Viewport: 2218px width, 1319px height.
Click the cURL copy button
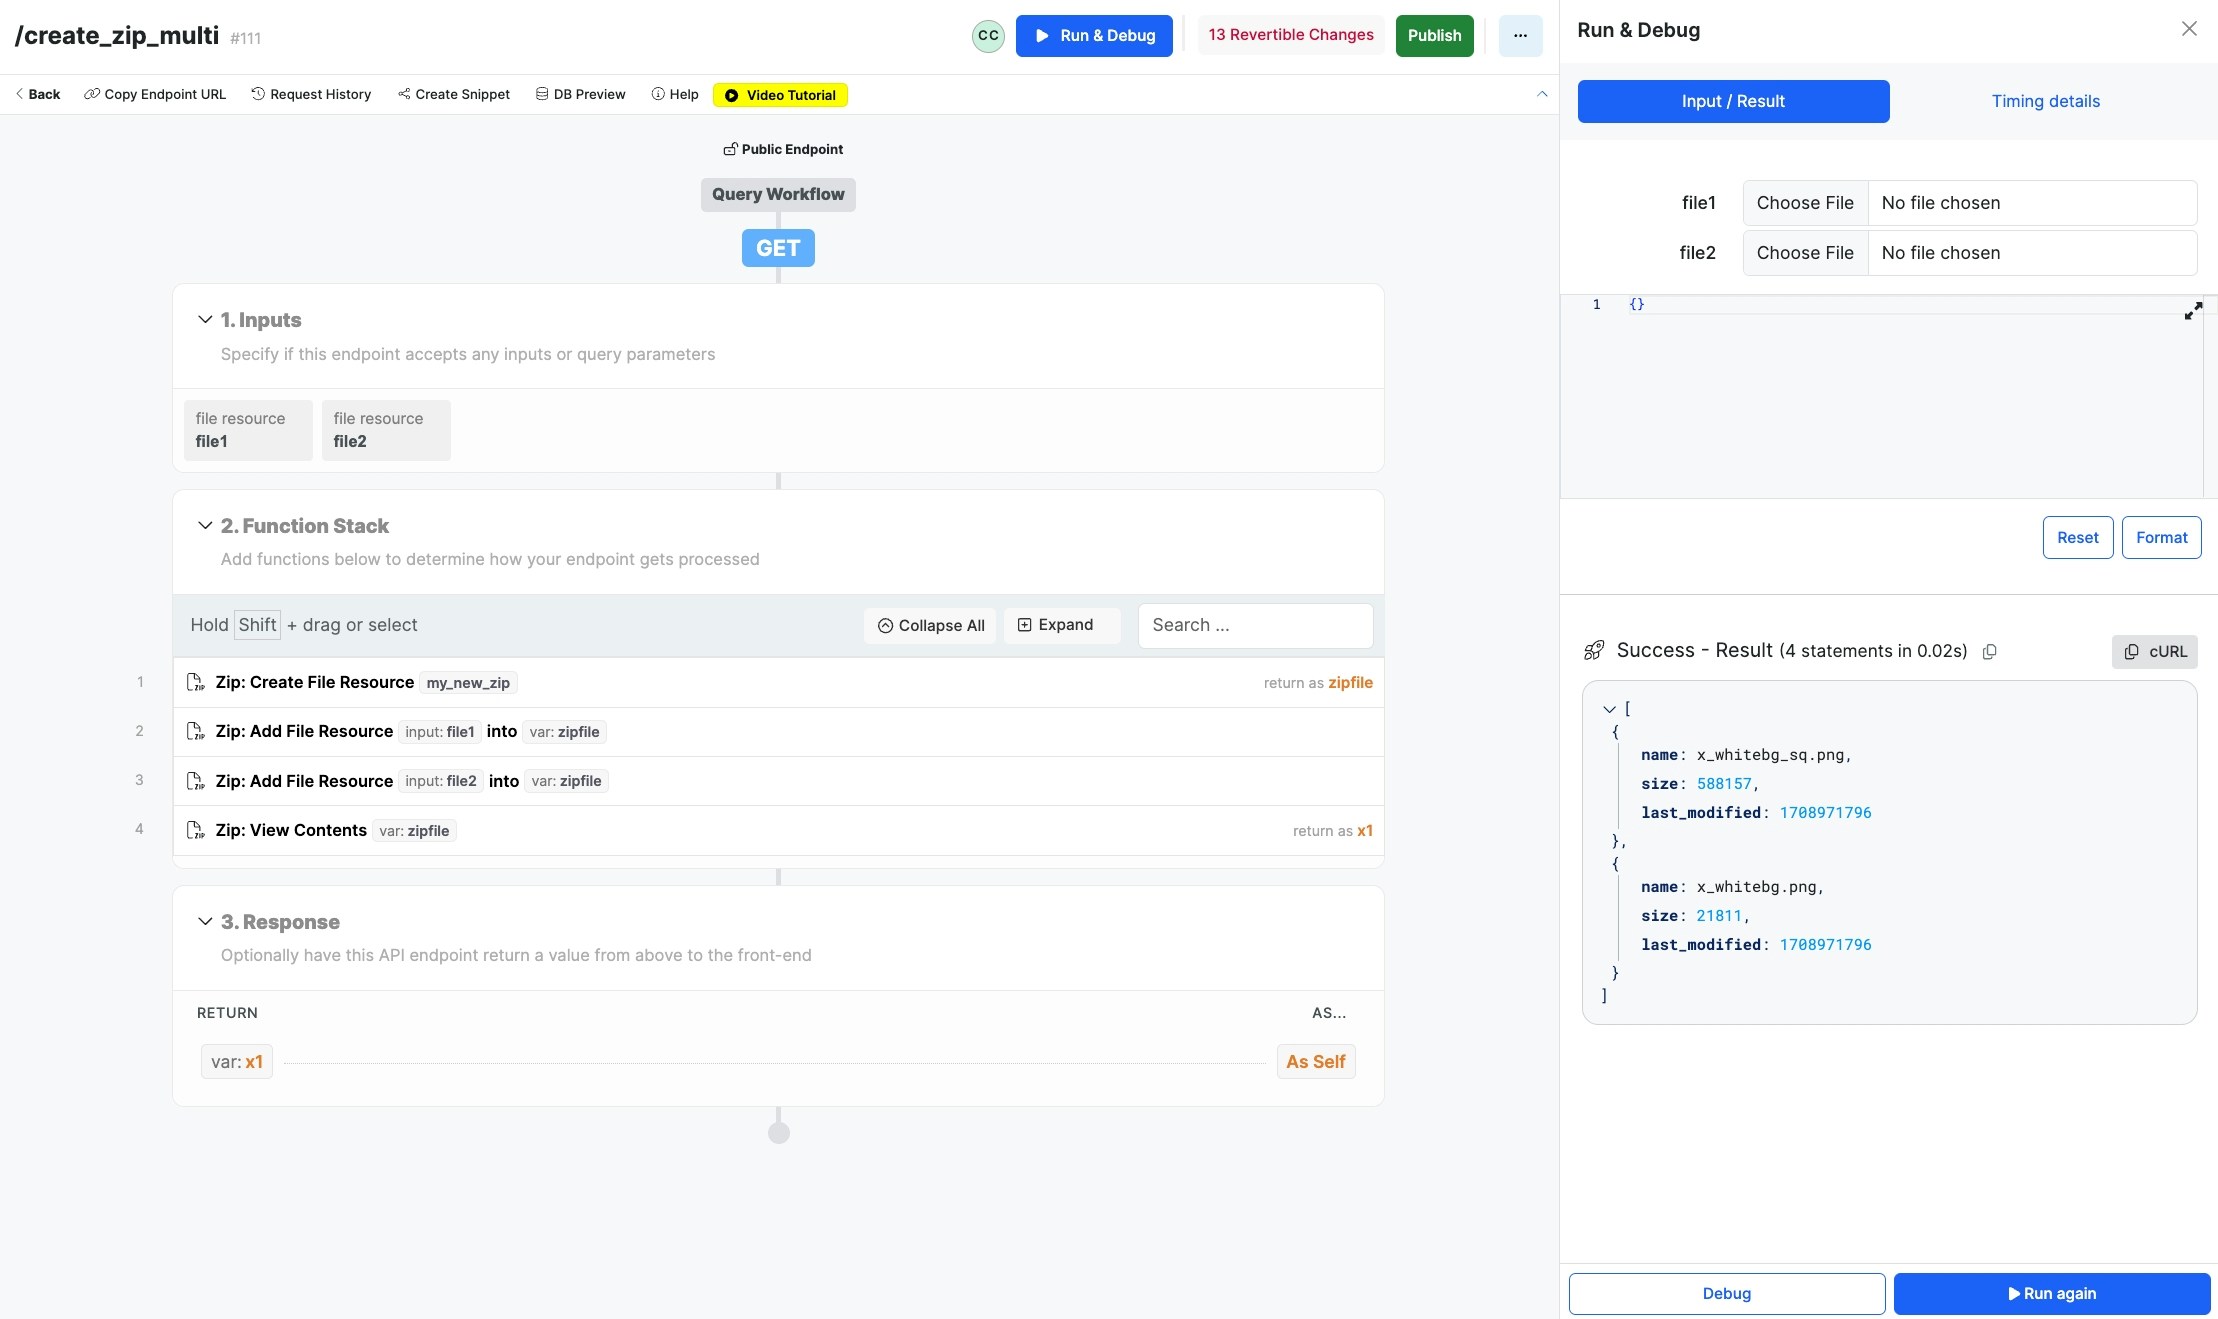(x=2155, y=652)
